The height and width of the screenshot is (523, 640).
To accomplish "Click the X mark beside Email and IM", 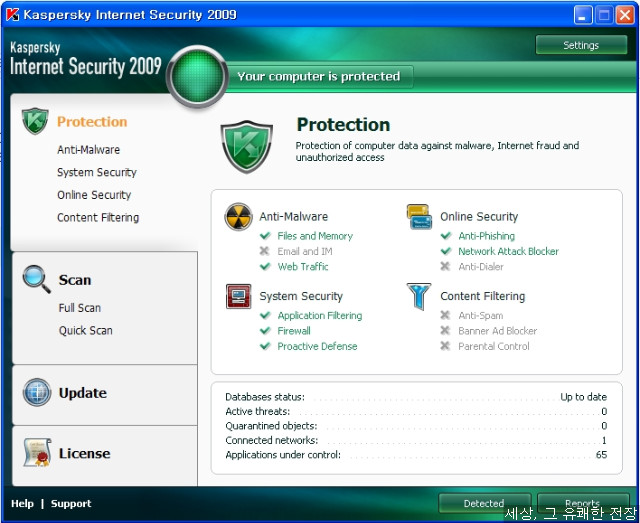I will coord(264,251).
